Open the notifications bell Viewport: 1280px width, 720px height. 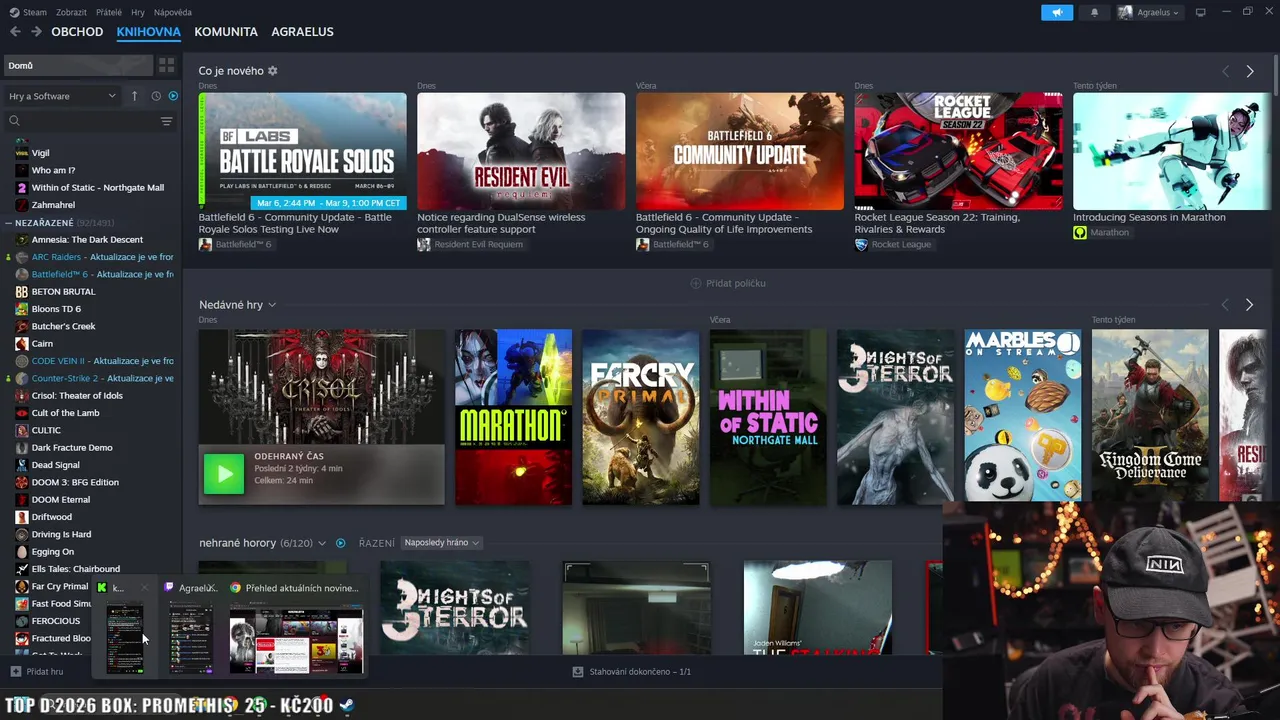(x=1094, y=12)
